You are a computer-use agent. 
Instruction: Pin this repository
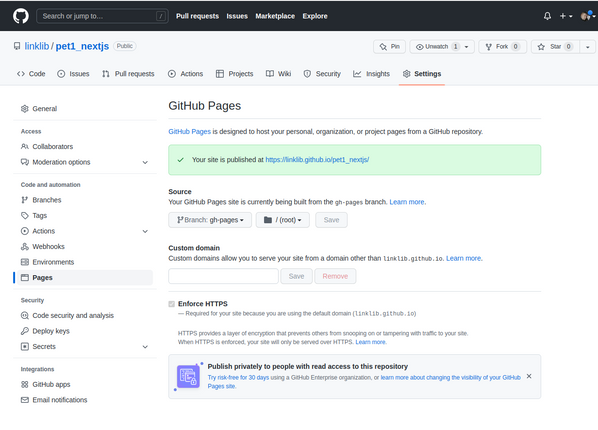point(389,47)
